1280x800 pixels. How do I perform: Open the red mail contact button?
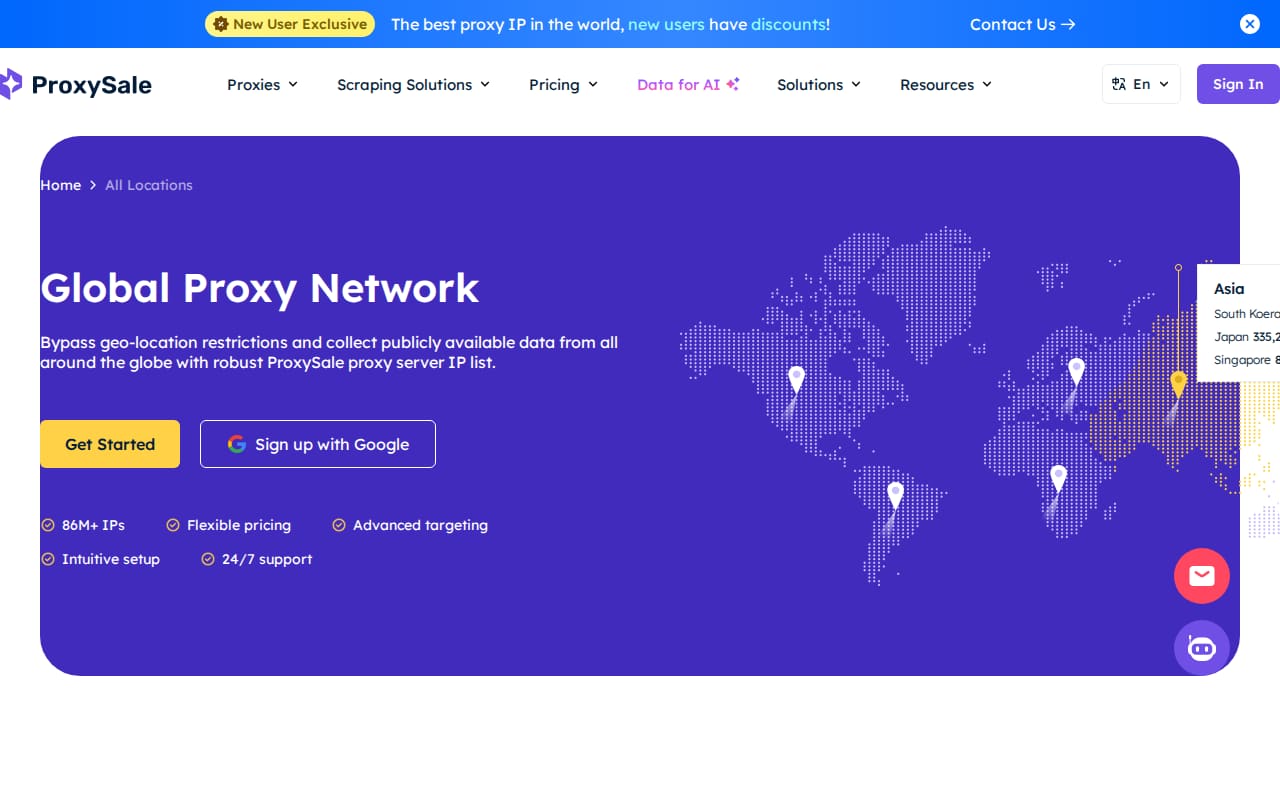(1202, 576)
